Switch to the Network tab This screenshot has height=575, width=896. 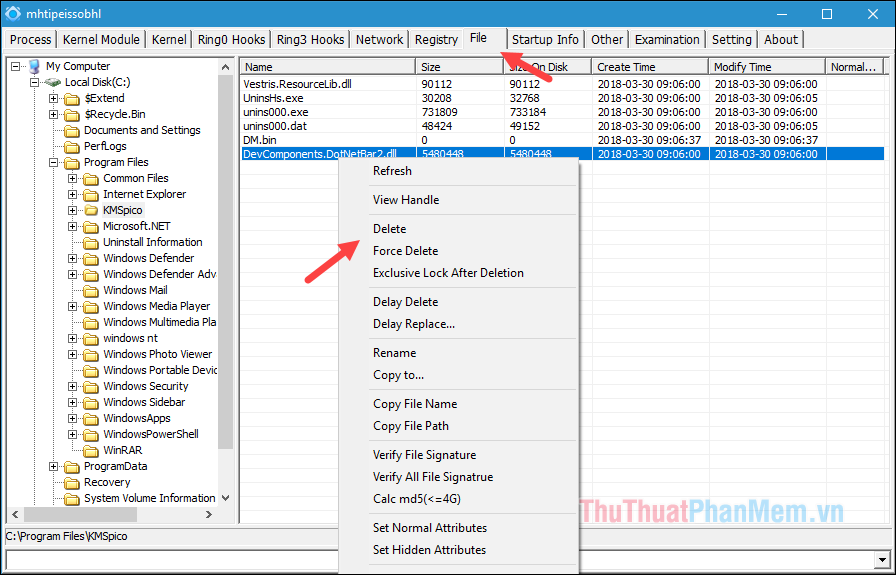379,39
